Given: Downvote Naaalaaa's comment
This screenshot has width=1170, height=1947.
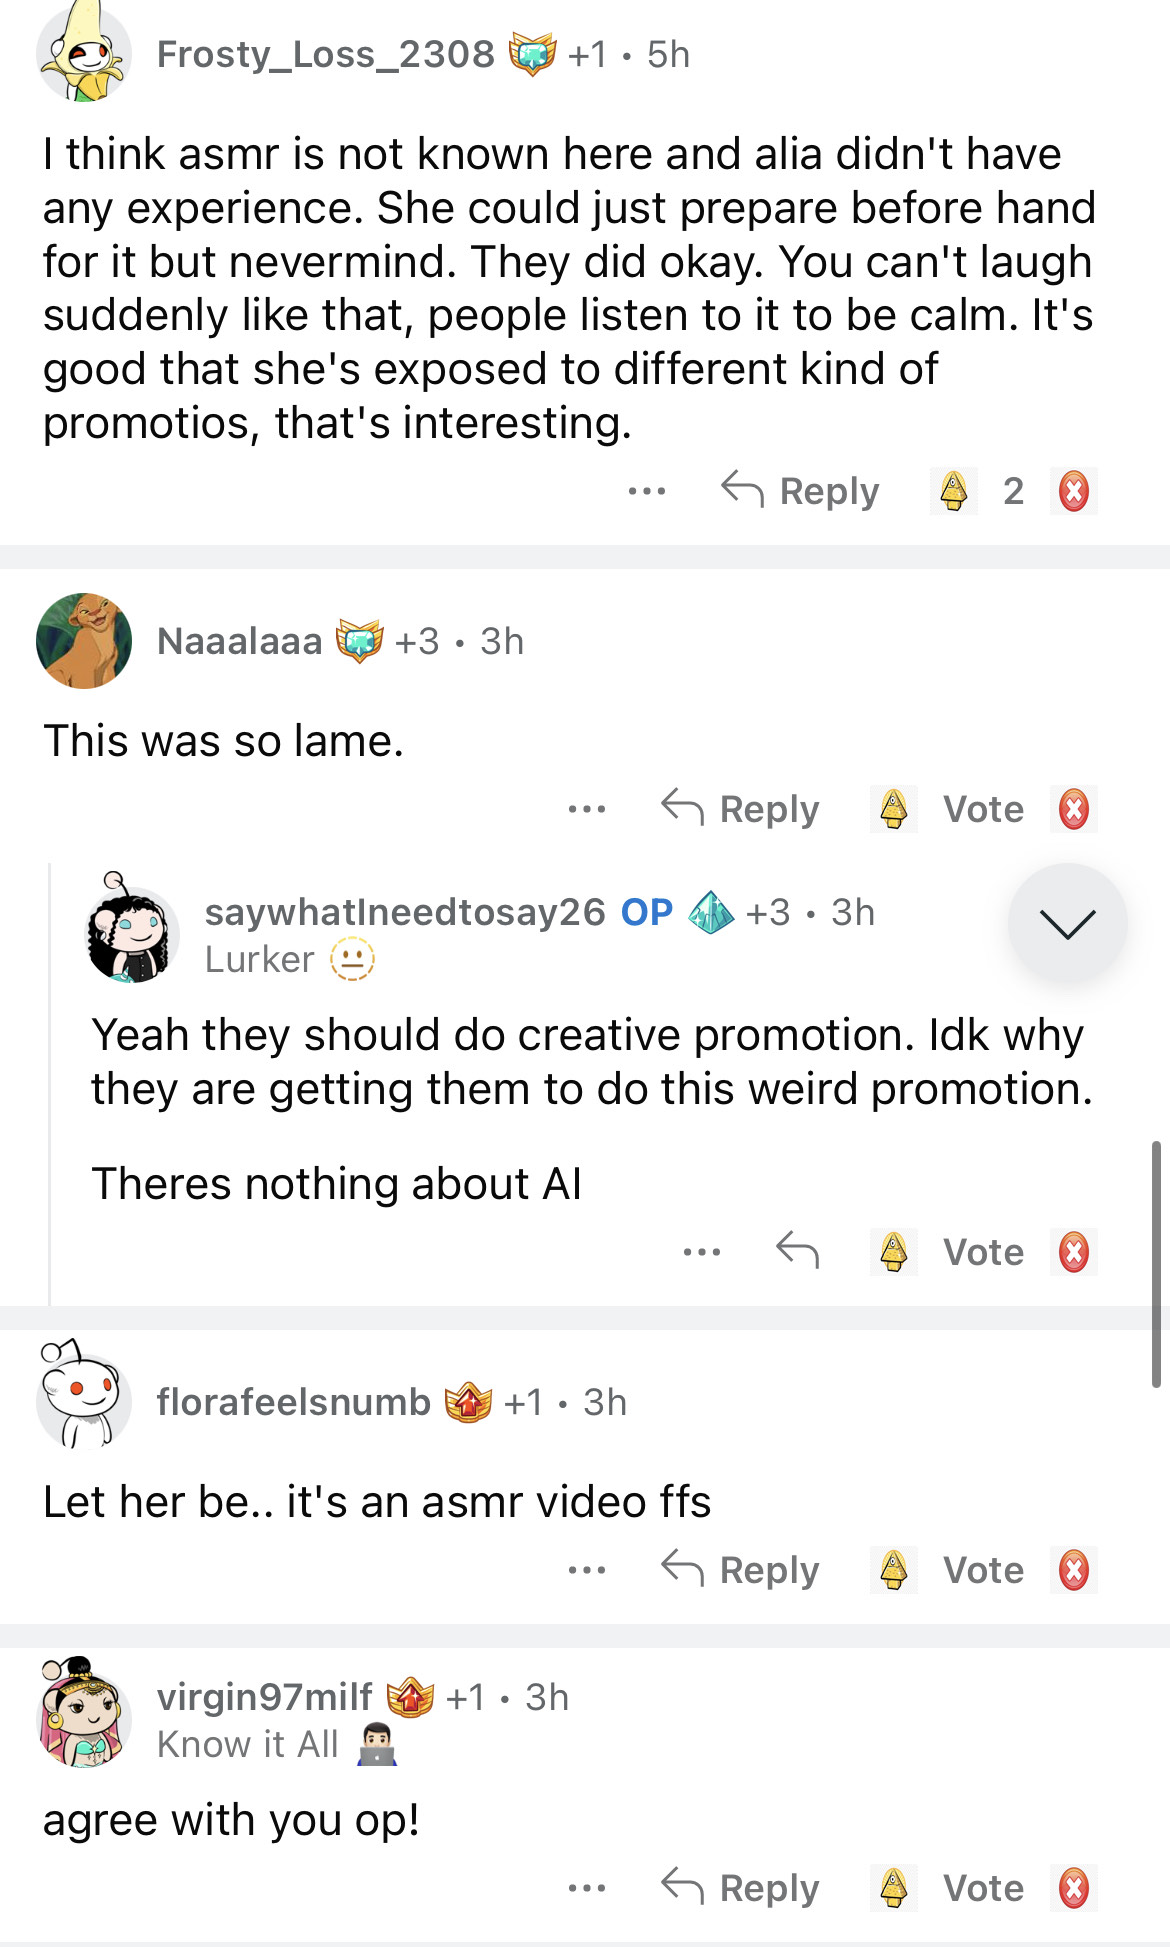Looking at the screenshot, I should click(x=1073, y=809).
